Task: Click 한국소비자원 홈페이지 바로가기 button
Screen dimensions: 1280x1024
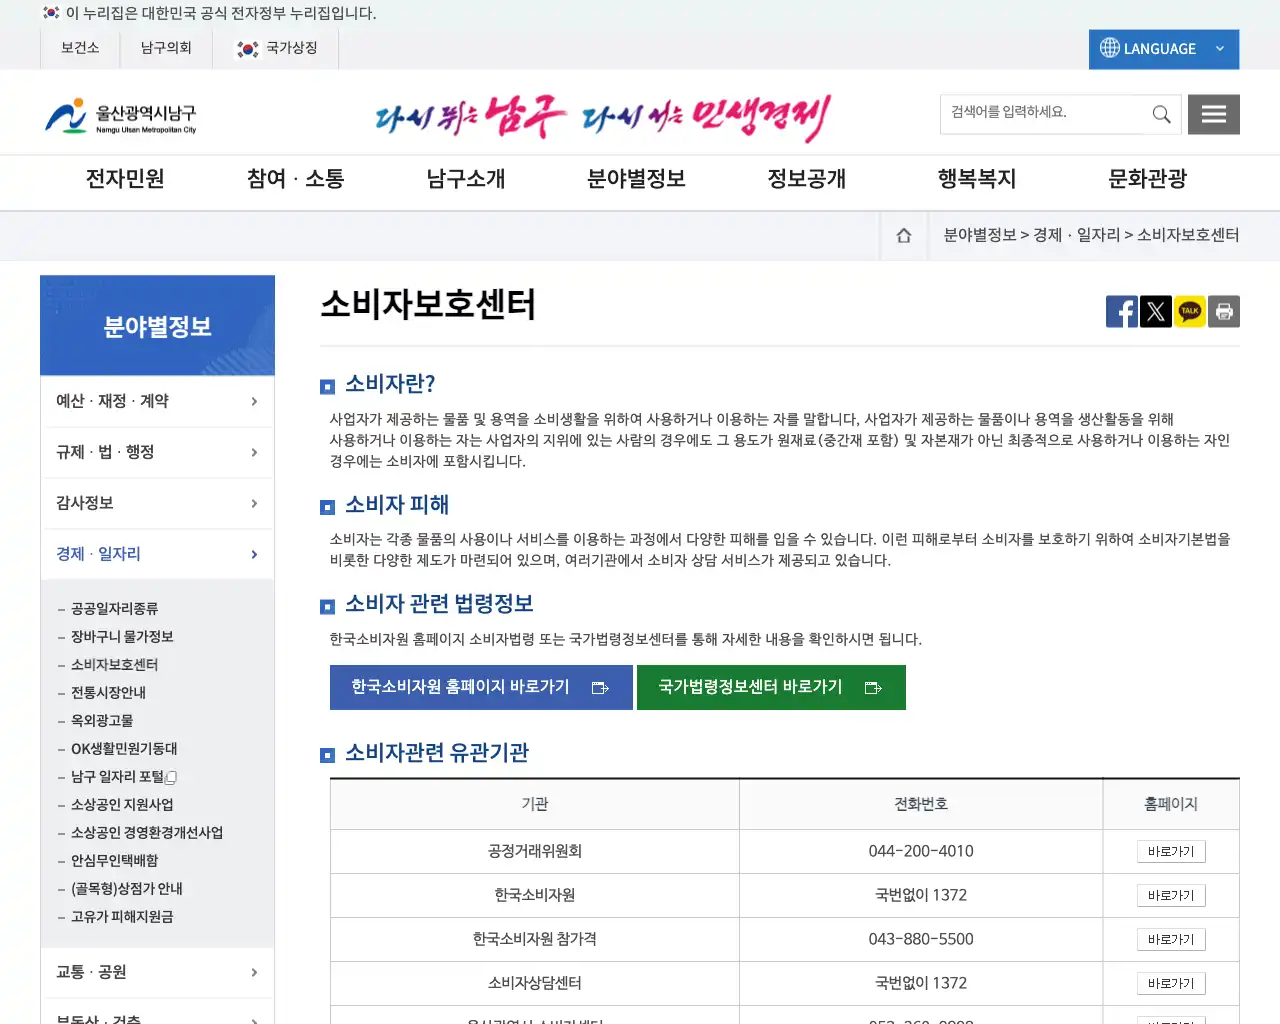Action: tap(481, 688)
